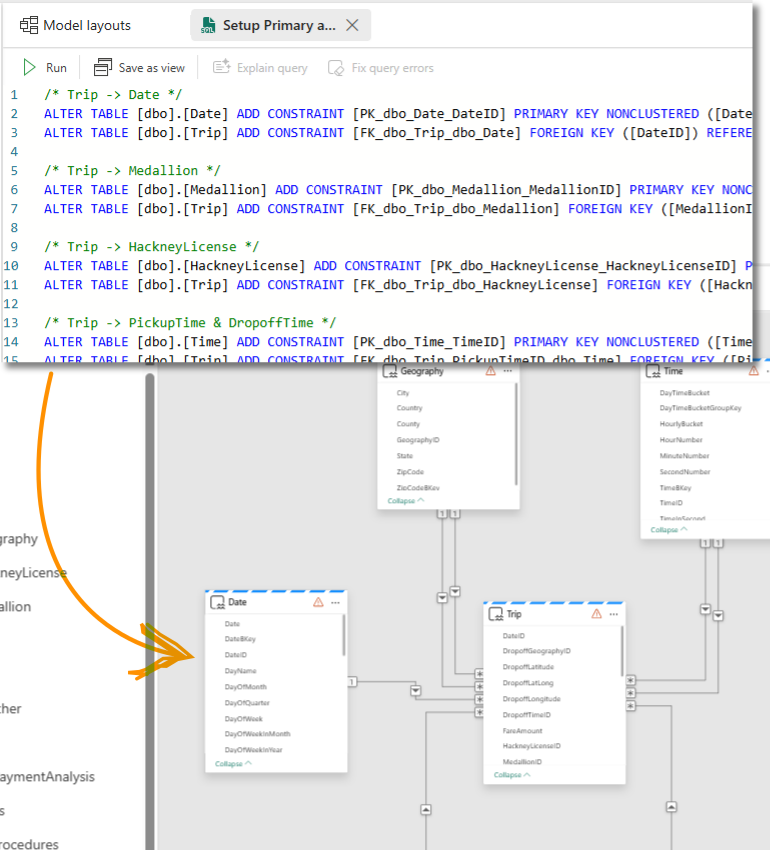Open more options on Geography table

pos(508,371)
